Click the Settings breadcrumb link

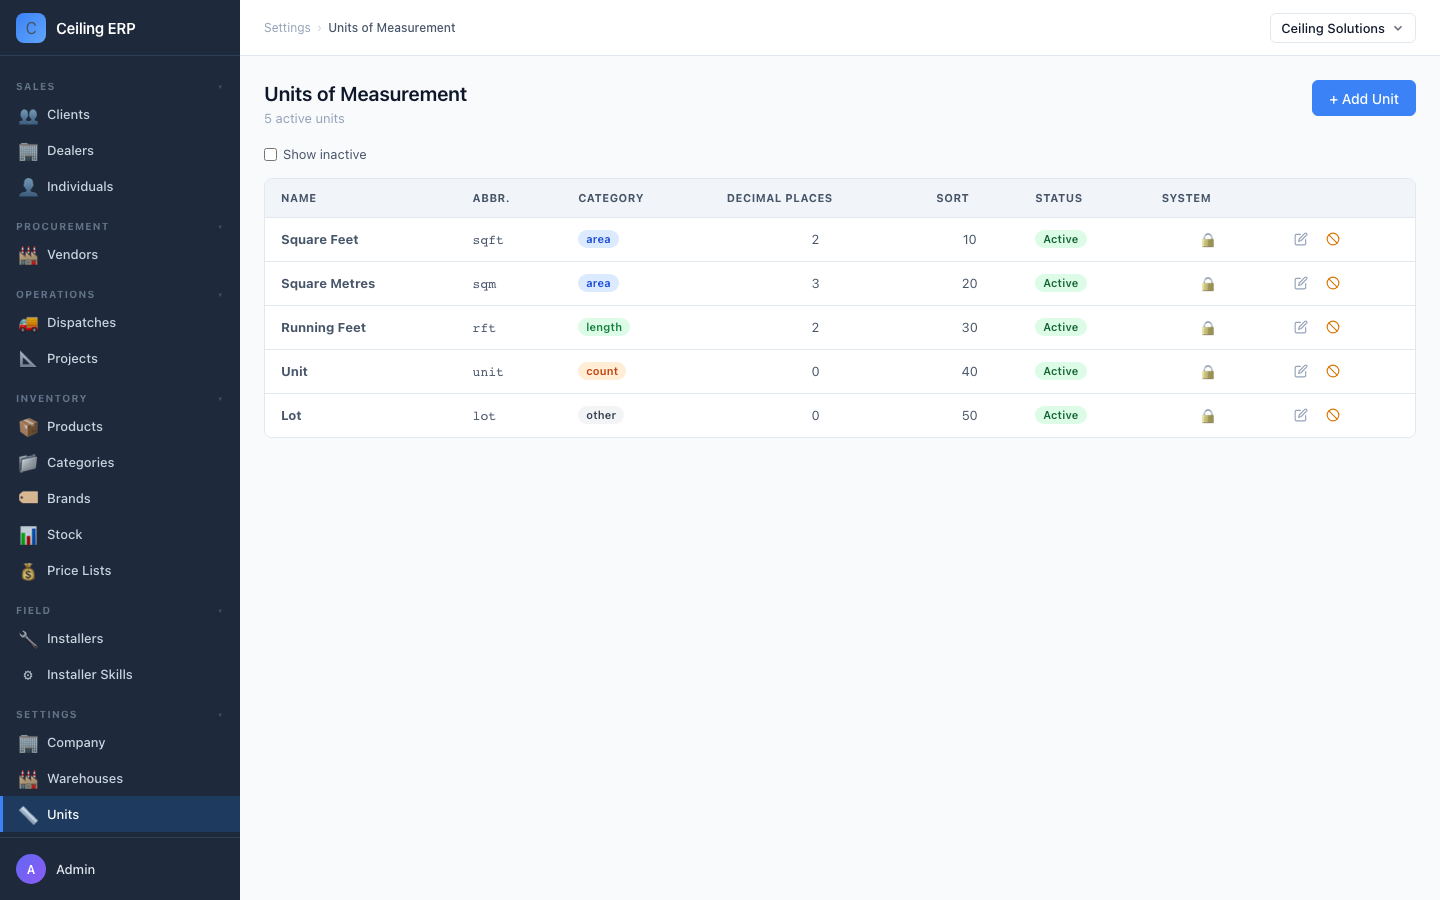[287, 28]
